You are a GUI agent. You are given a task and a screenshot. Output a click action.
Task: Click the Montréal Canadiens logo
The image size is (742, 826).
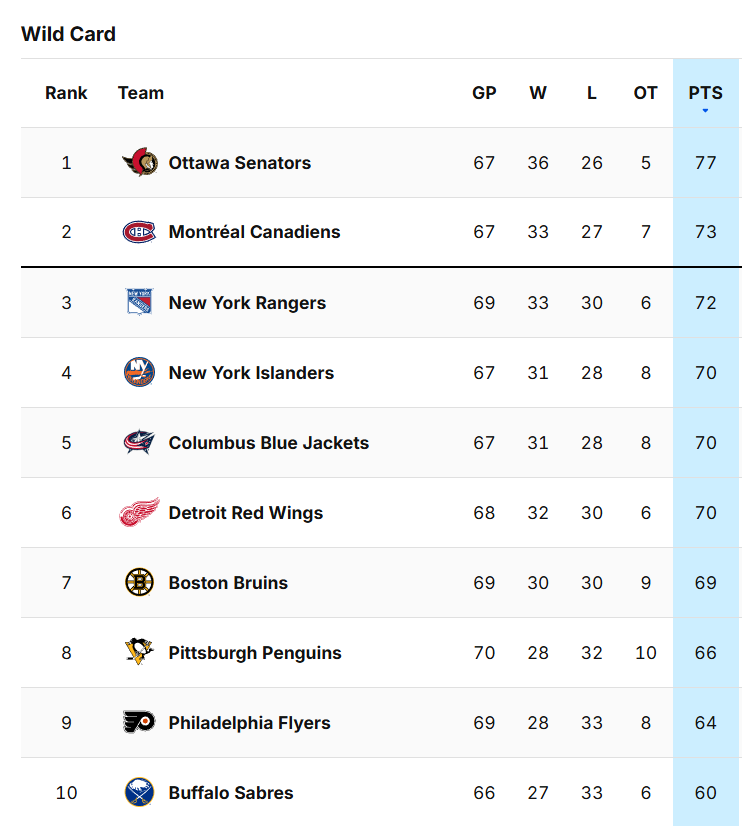pos(140,232)
